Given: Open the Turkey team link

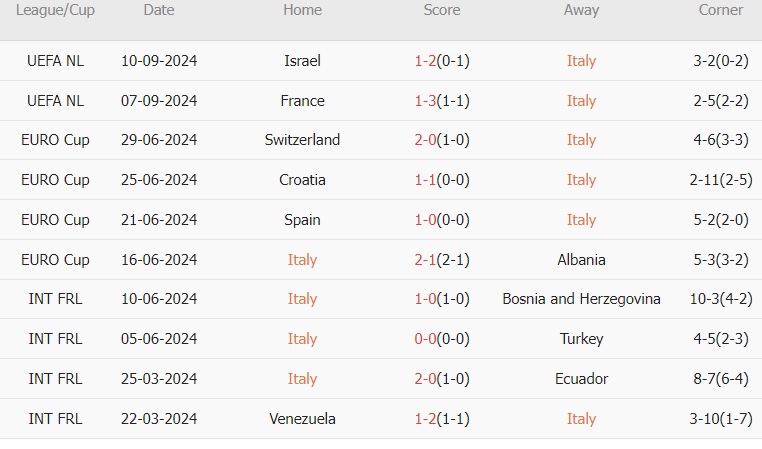Looking at the screenshot, I should 581,339.
